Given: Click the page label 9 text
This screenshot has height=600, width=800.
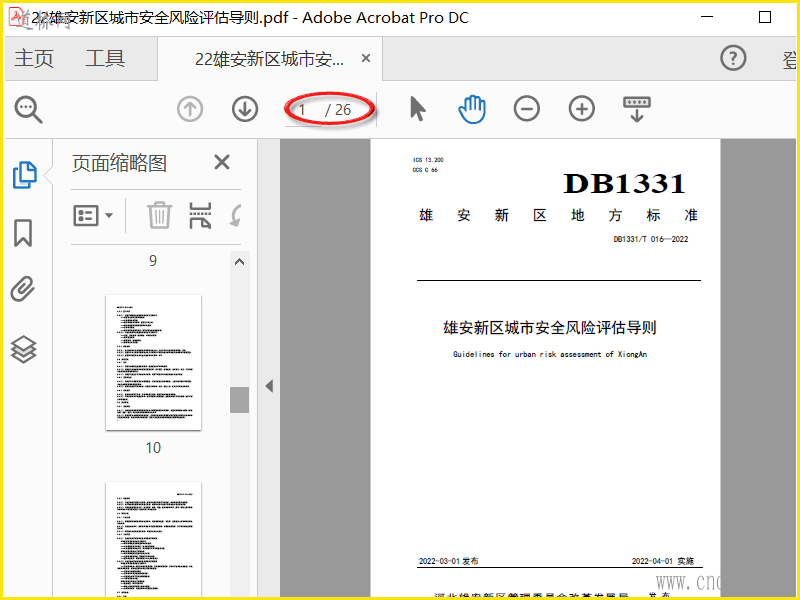Looking at the screenshot, I should (x=153, y=261).
